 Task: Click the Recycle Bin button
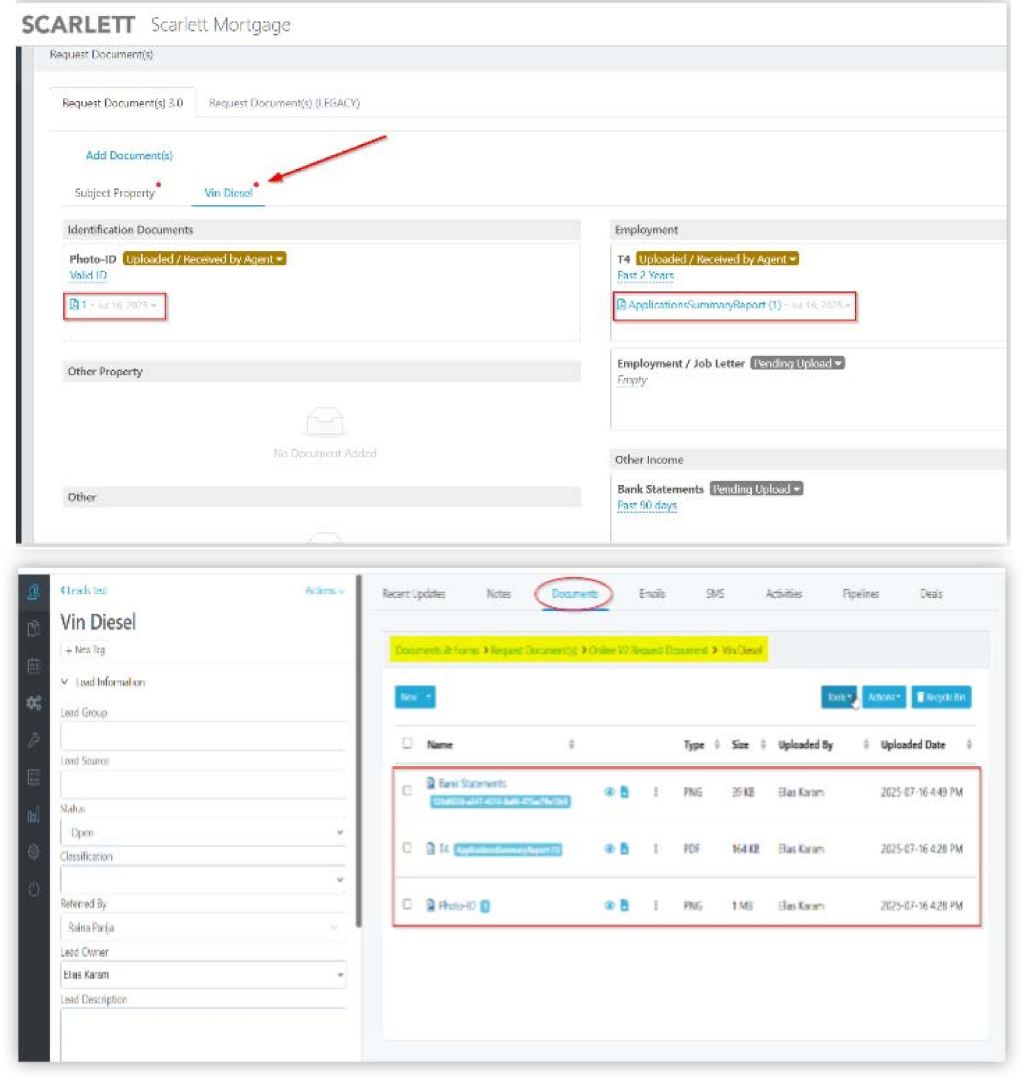pyautogui.click(x=940, y=697)
